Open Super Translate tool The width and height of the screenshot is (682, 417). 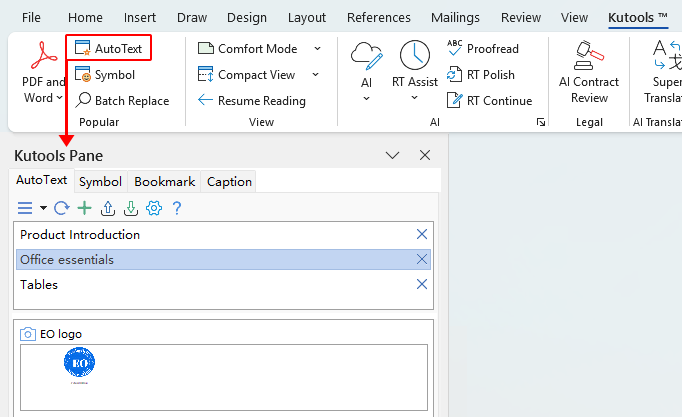(665, 72)
